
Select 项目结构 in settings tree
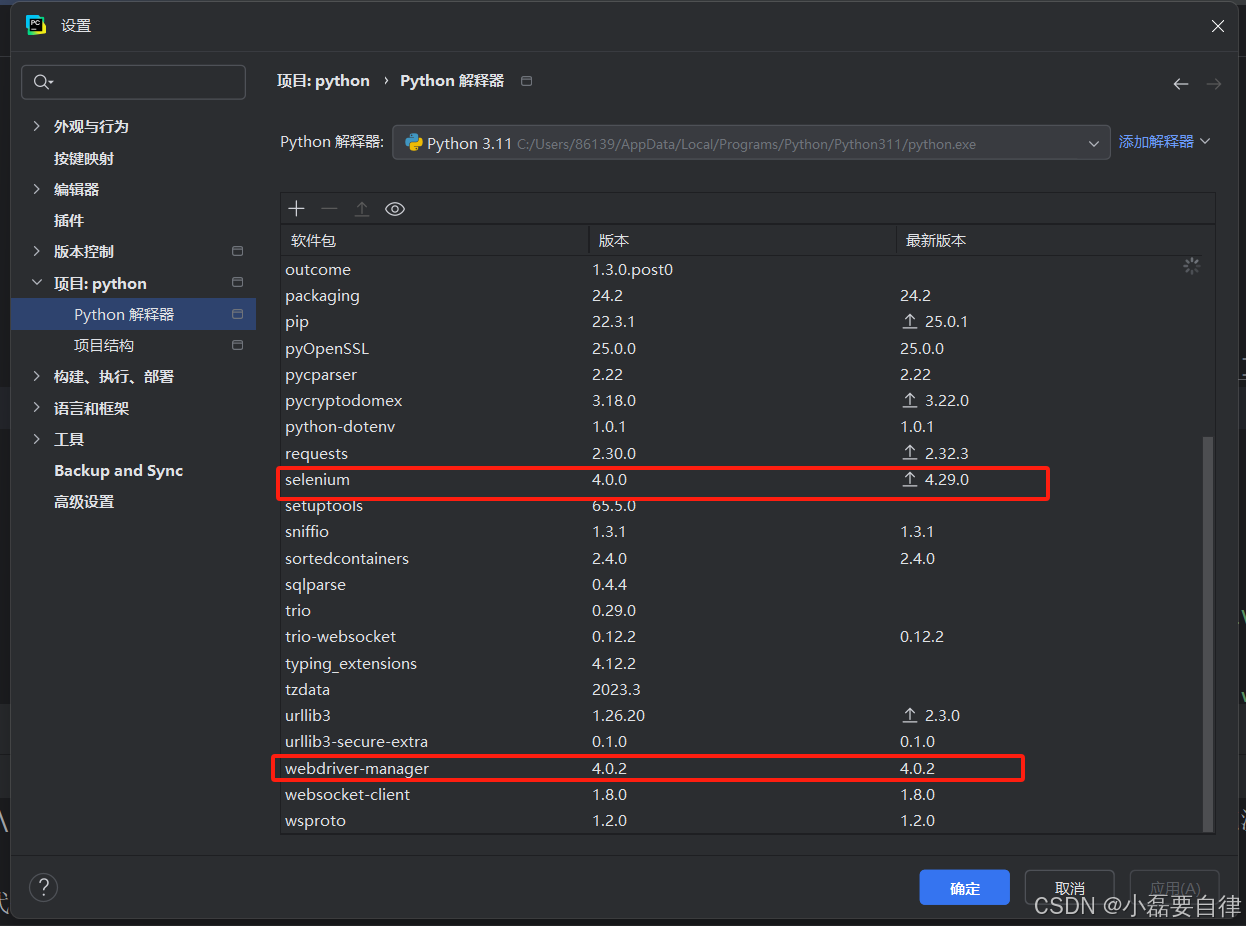point(104,345)
